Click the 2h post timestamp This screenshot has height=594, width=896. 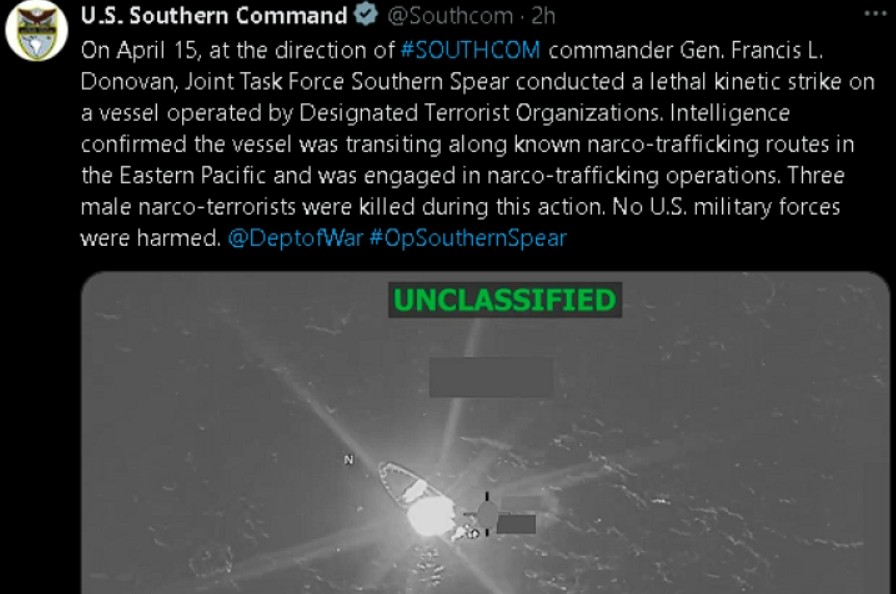point(543,16)
